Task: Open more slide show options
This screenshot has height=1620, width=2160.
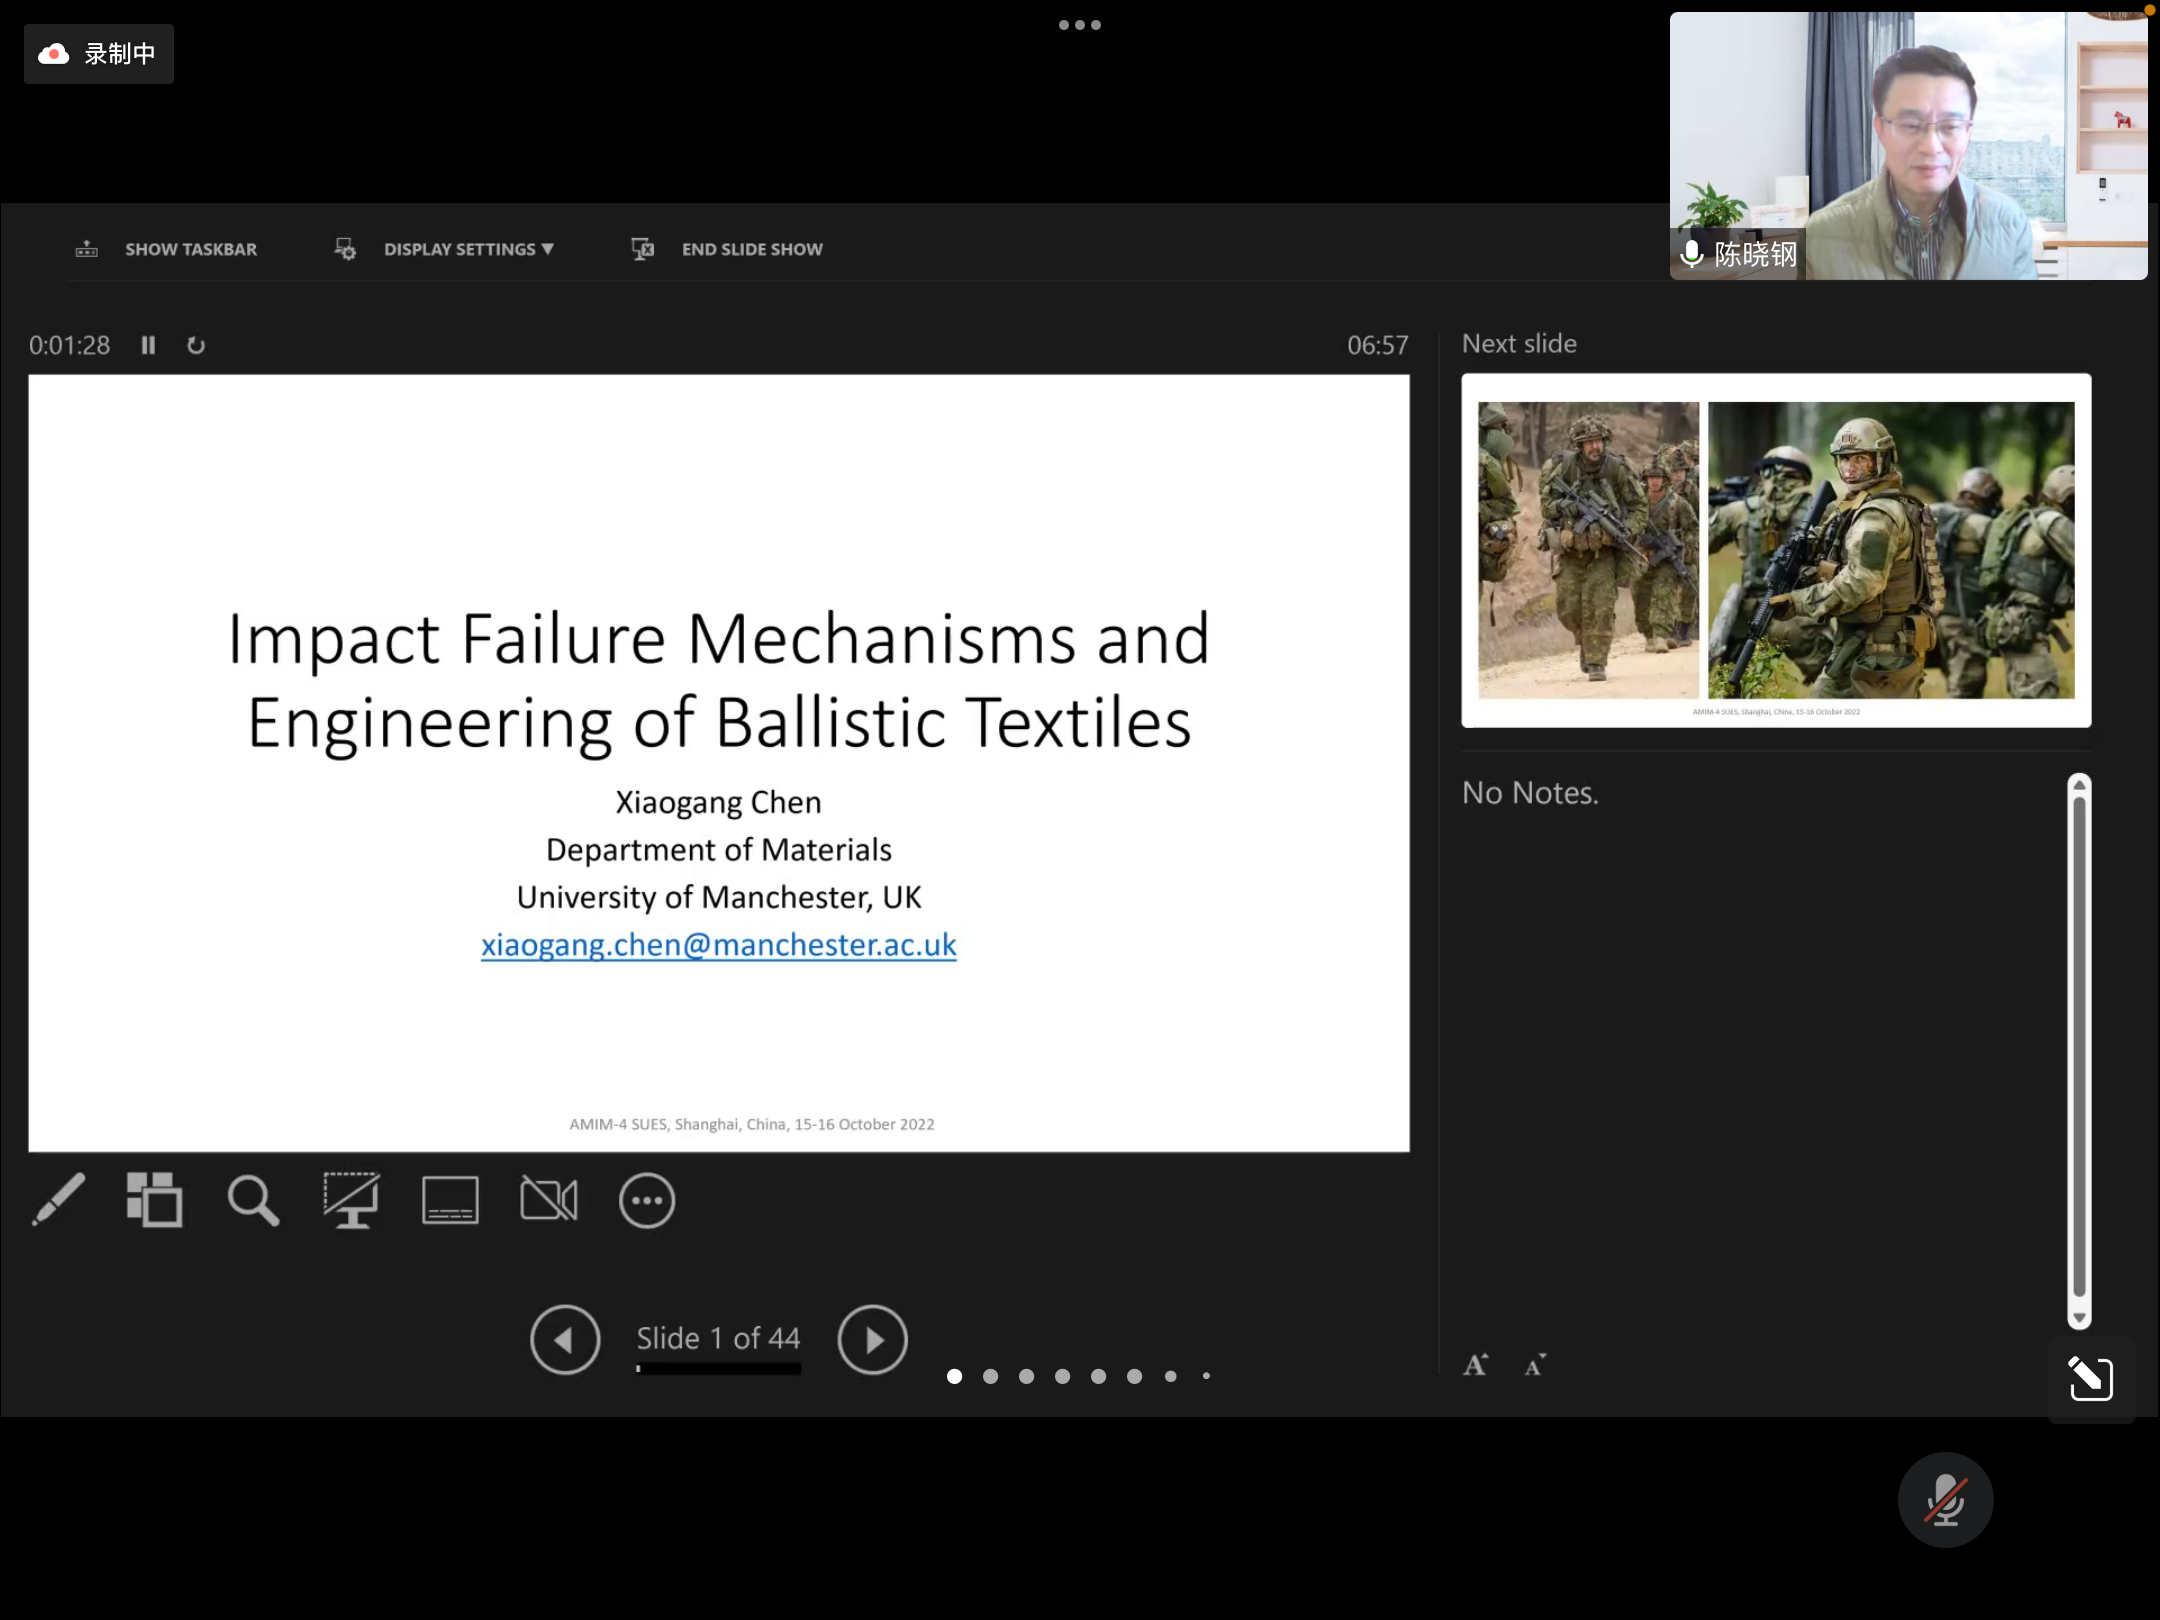Action: pos(647,1199)
